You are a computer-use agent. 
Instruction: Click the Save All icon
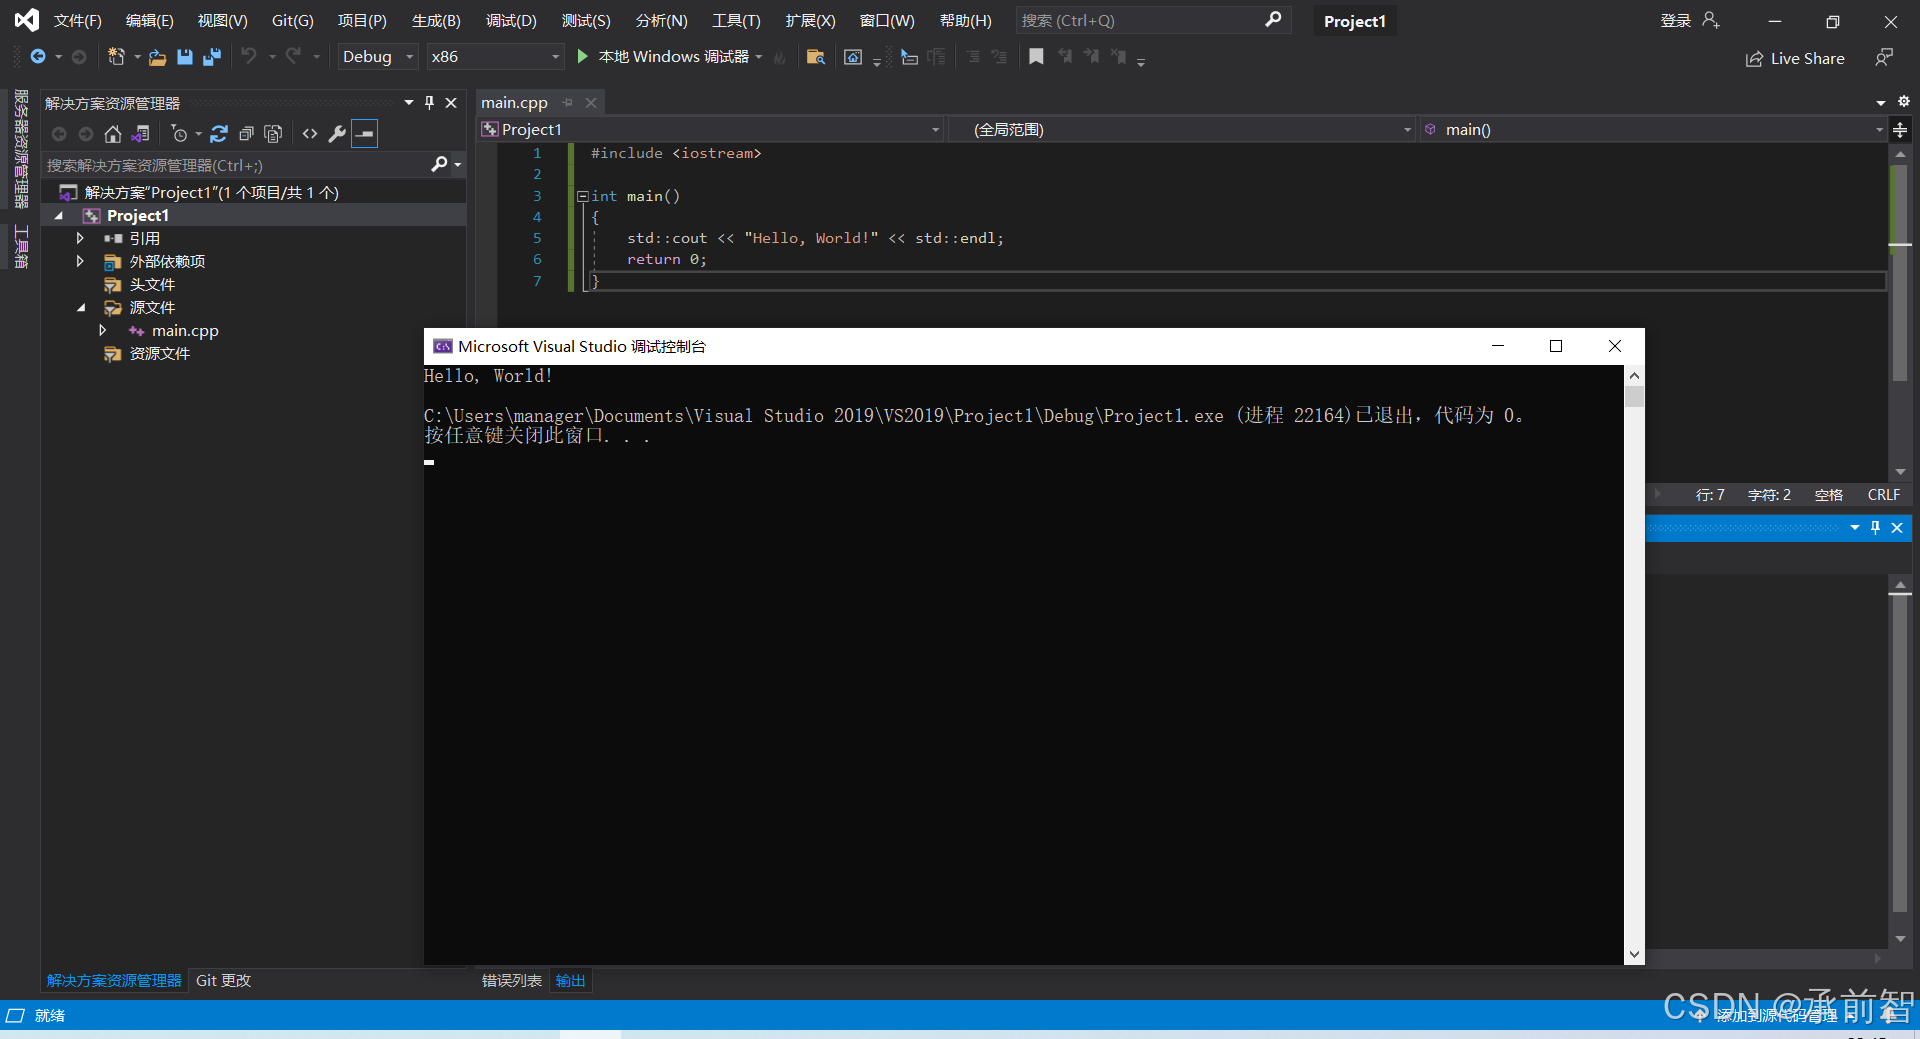(212, 57)
